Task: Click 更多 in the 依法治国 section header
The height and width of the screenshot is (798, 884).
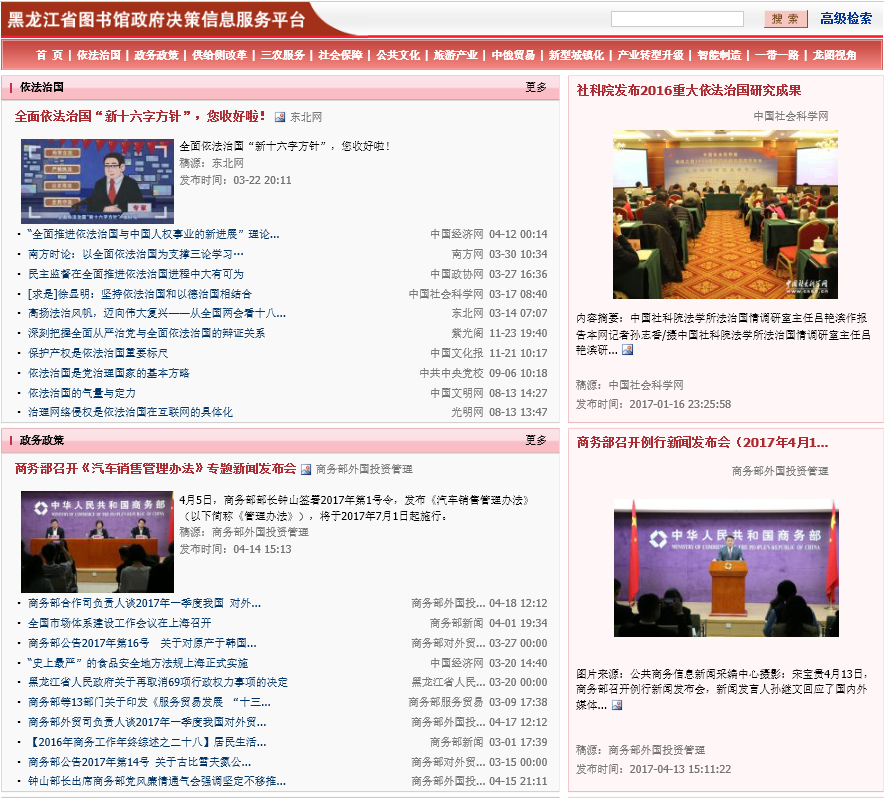Action: pos(536,87)
